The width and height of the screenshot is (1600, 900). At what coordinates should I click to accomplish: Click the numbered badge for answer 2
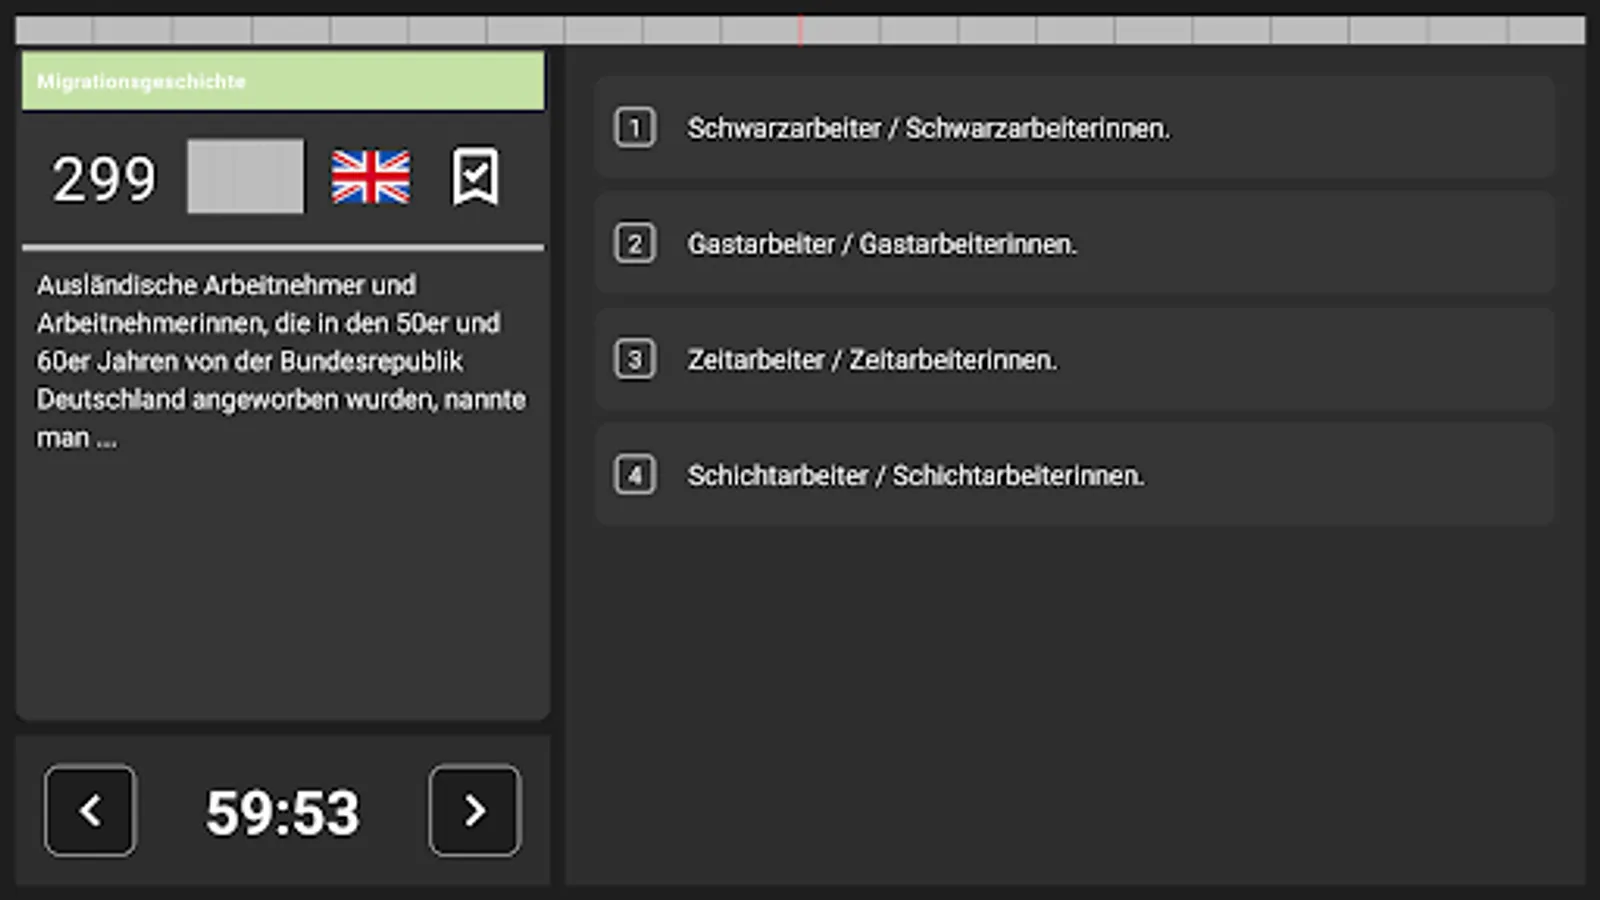[x=635, y=243]
